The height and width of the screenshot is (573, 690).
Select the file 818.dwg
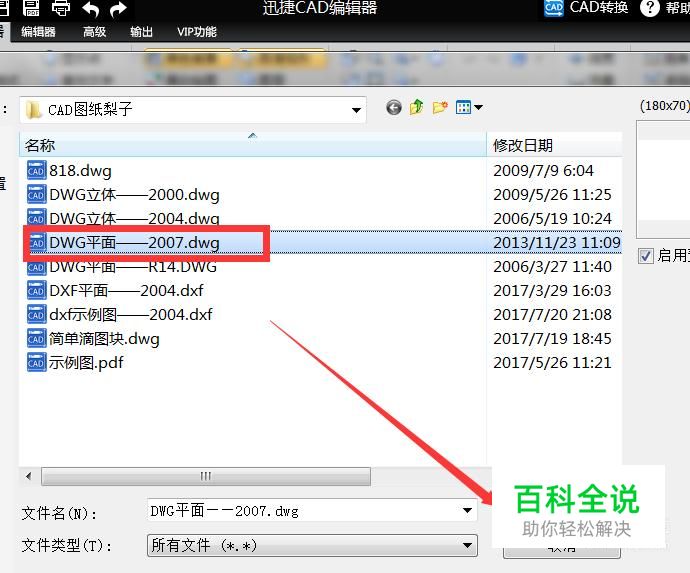[x=80, y=171]
